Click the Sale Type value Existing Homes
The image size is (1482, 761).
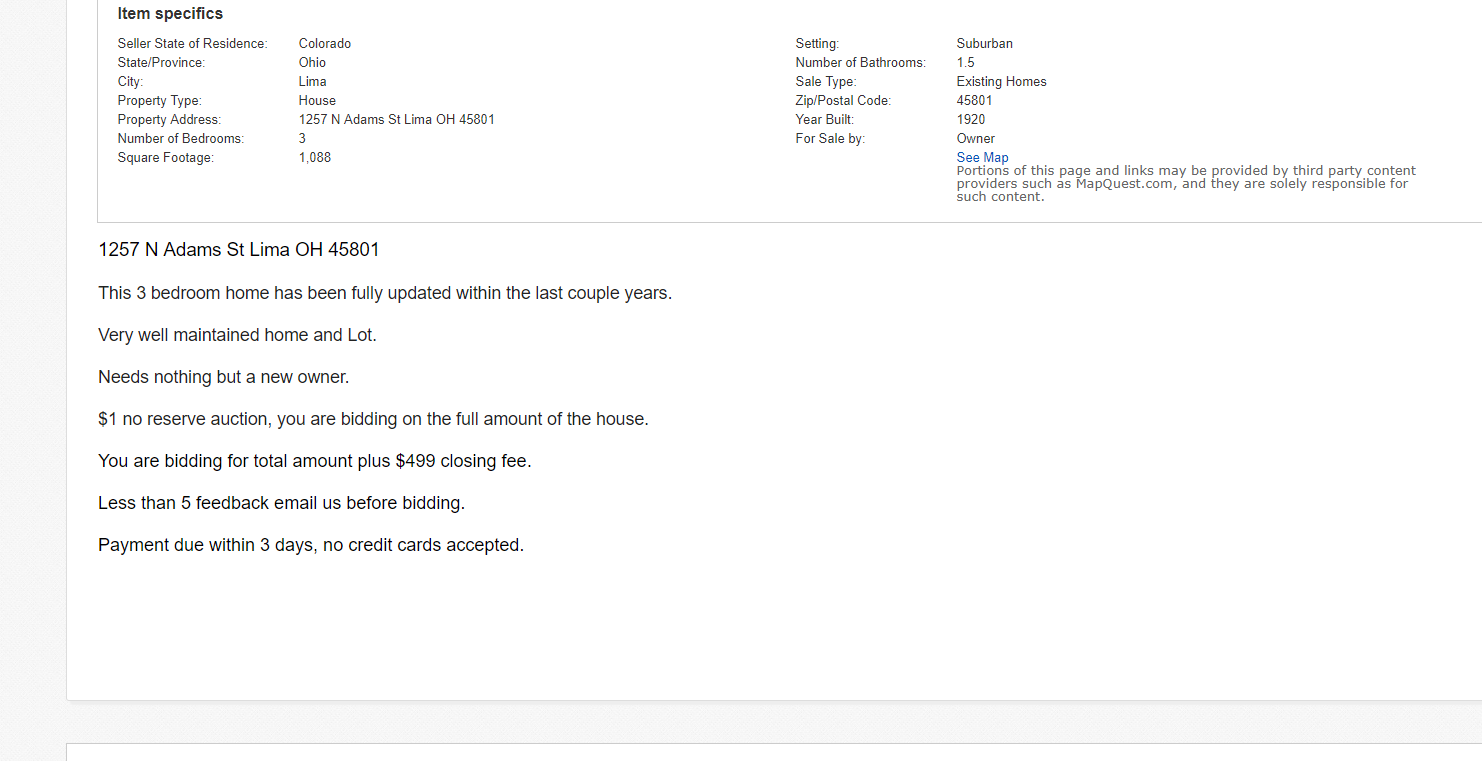1002,81
